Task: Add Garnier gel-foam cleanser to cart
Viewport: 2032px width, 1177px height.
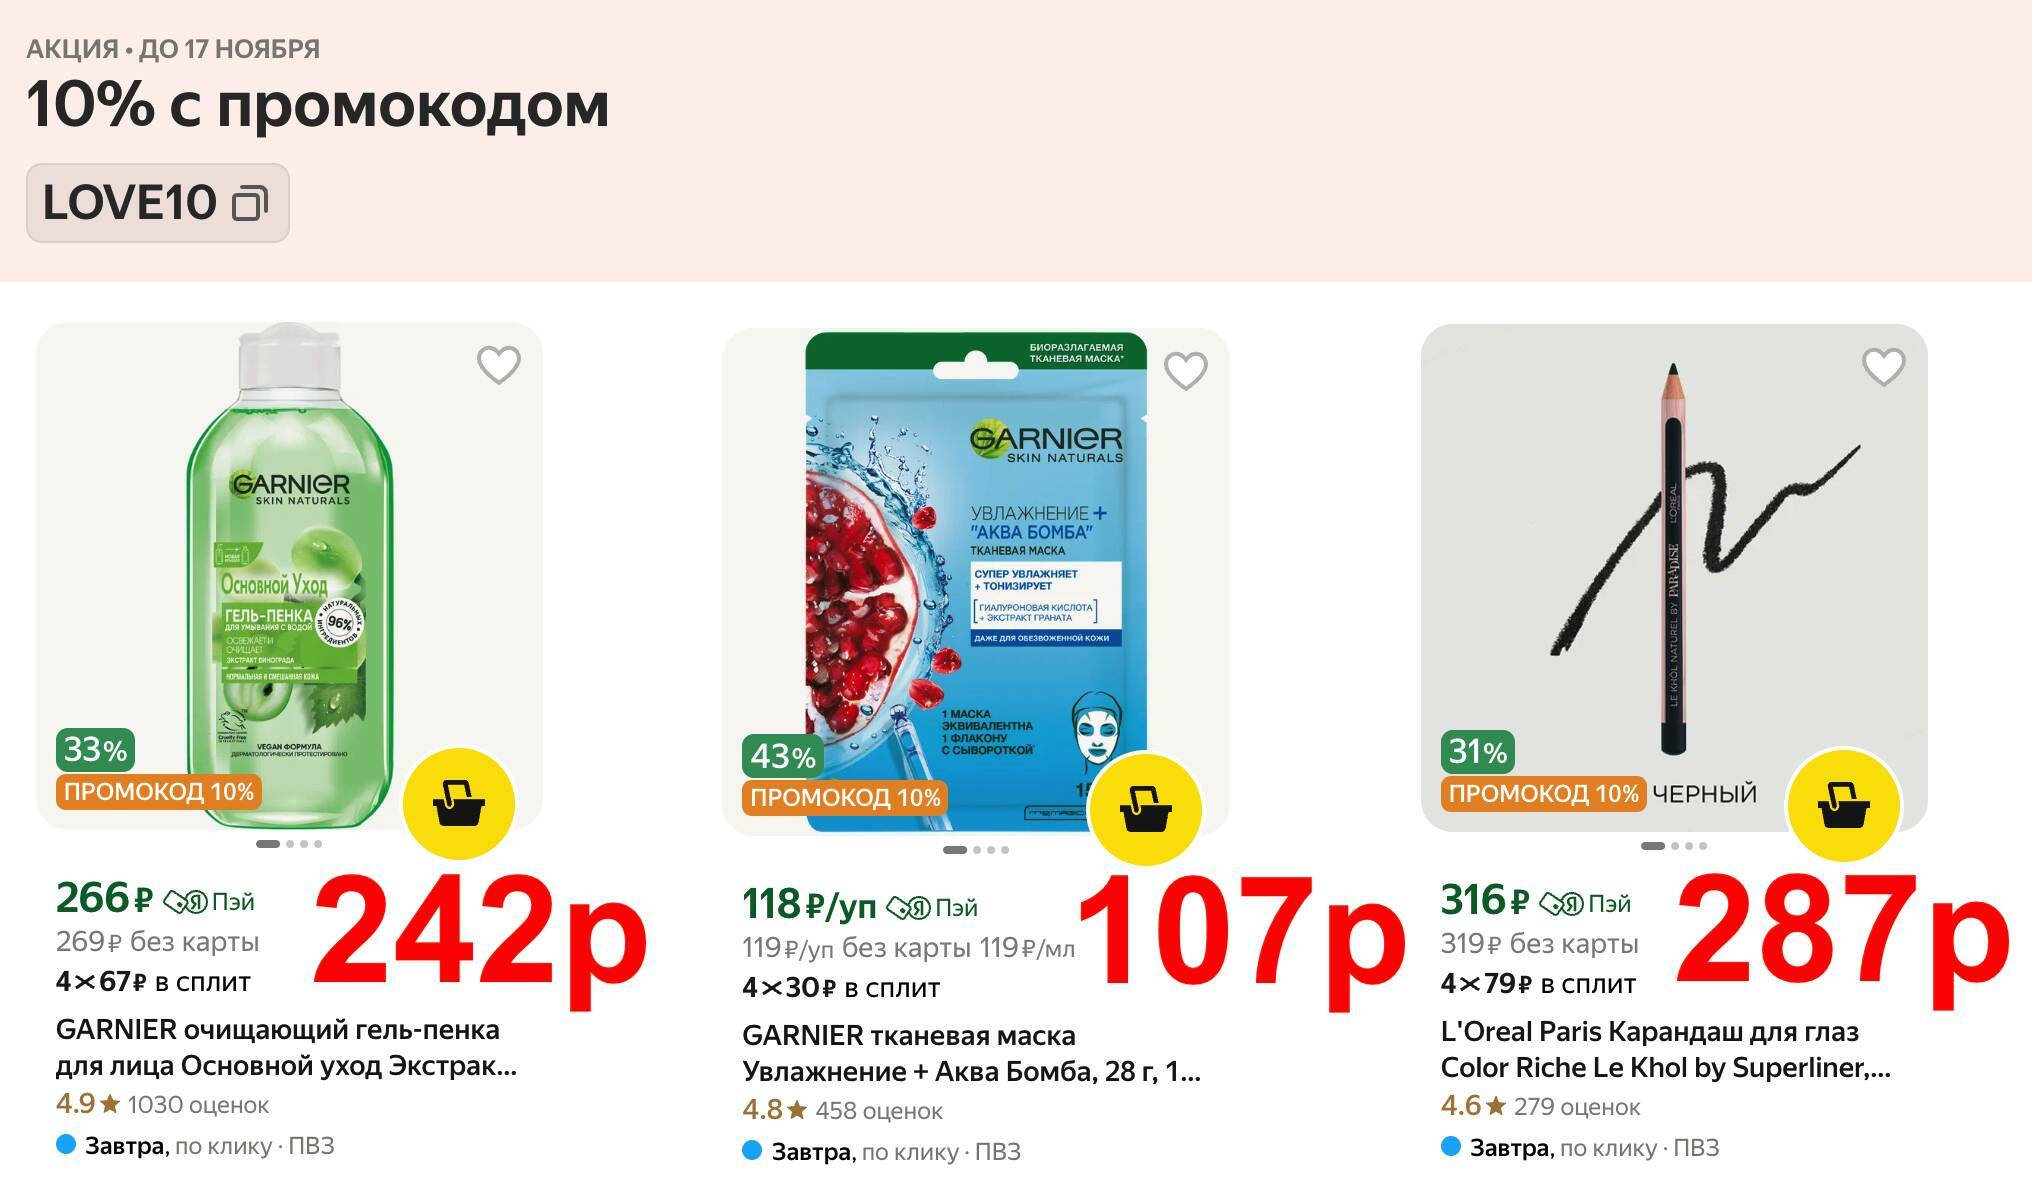Action: [x=459, y=803]
